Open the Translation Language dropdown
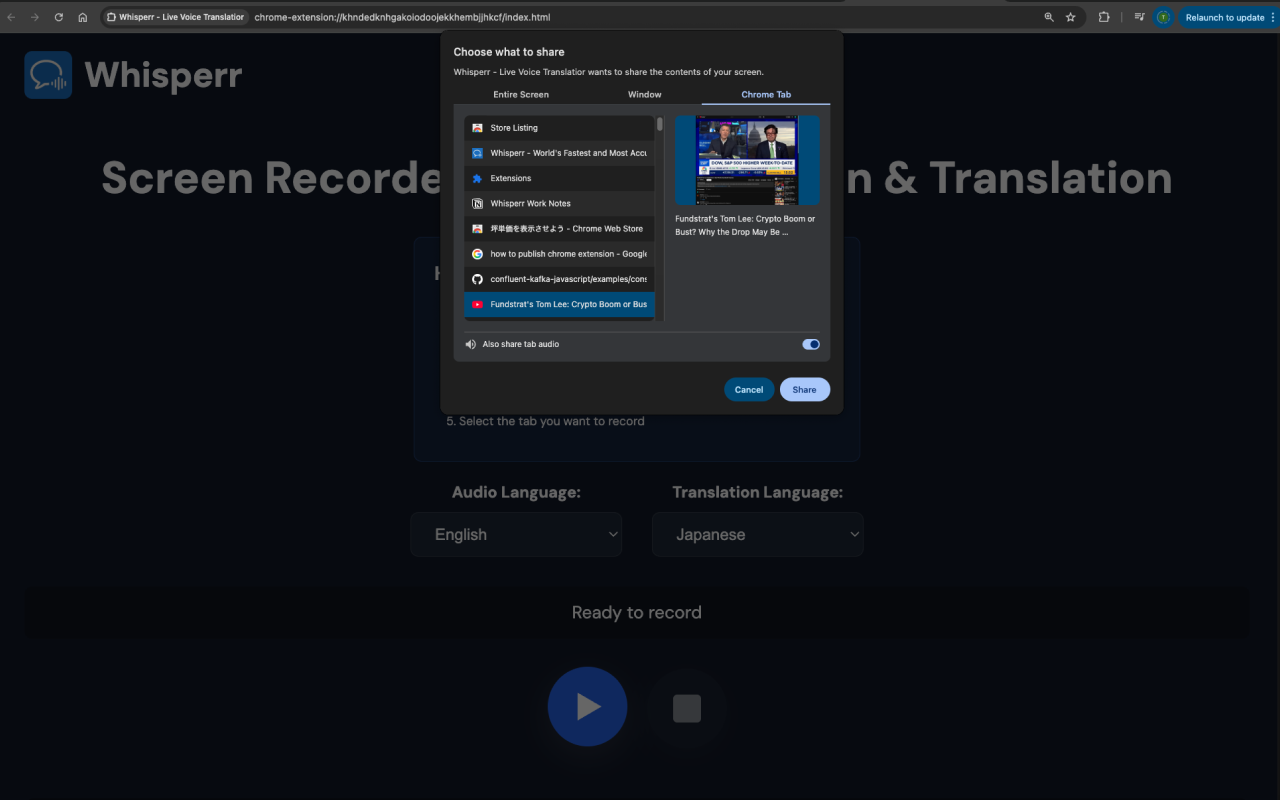Image resolution: width=1280 pixels, height=800 pixels. coord(758,535)
